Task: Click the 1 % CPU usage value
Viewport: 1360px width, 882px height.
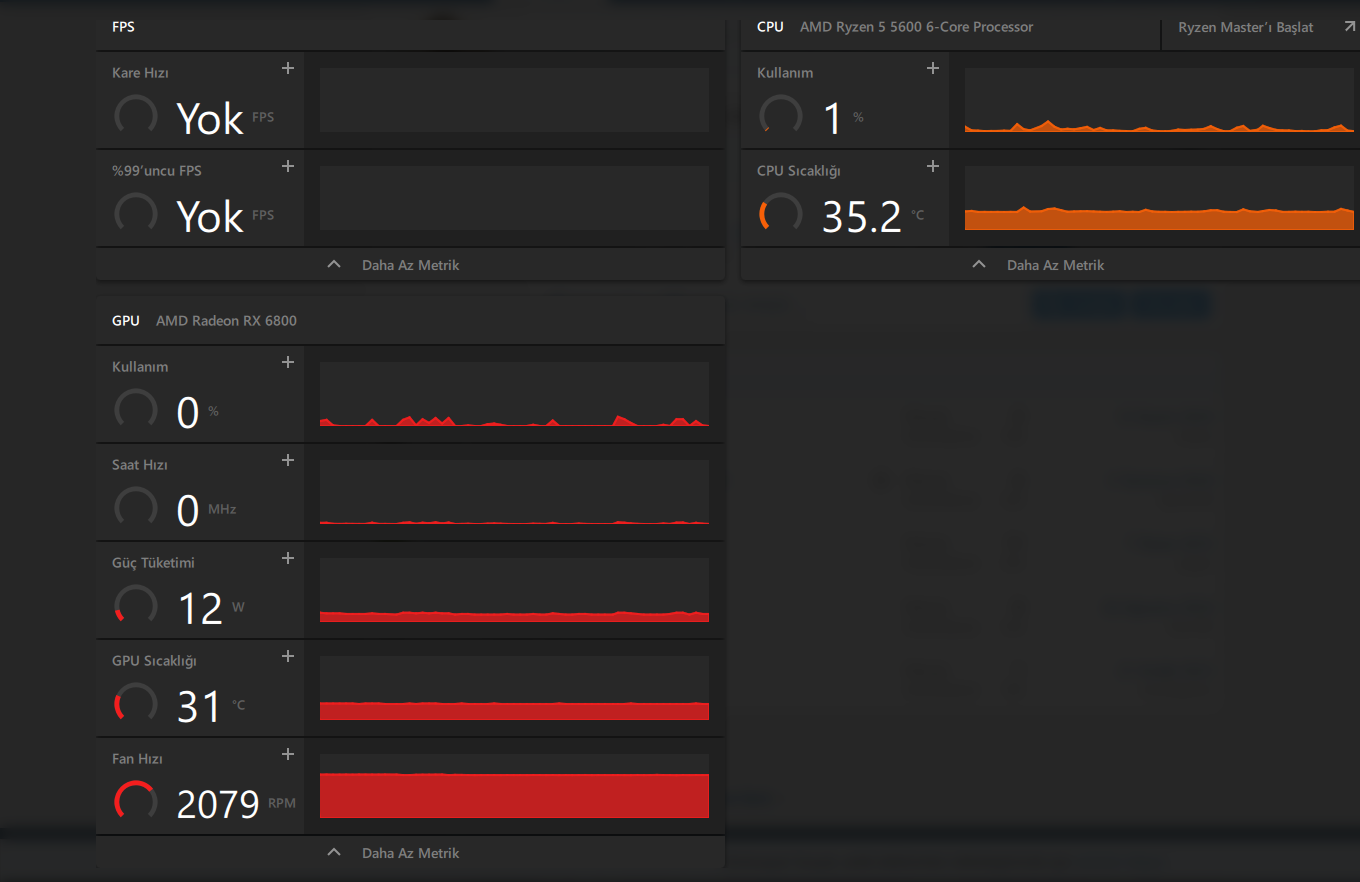Action: (832, 118)
